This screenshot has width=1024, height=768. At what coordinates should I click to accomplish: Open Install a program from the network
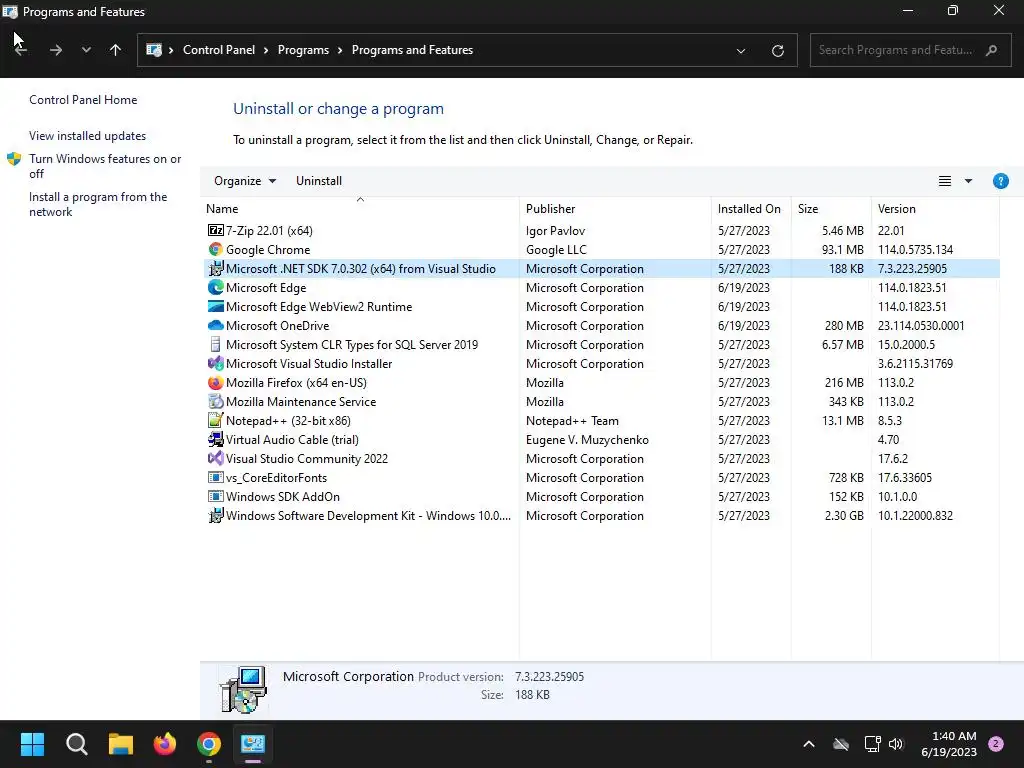98,204
